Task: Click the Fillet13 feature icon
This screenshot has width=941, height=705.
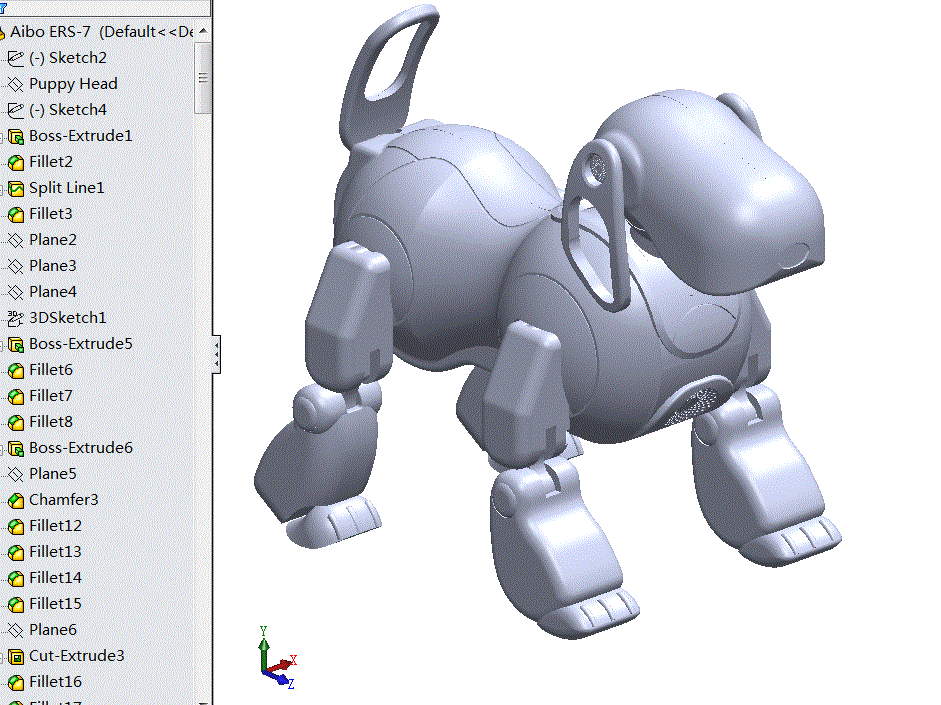Action: [x=16, y=552]
